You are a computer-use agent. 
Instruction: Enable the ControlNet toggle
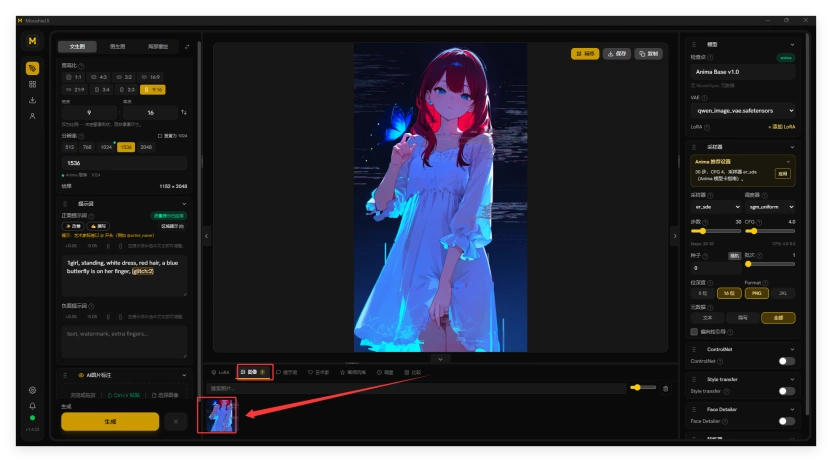coord(786,361)
